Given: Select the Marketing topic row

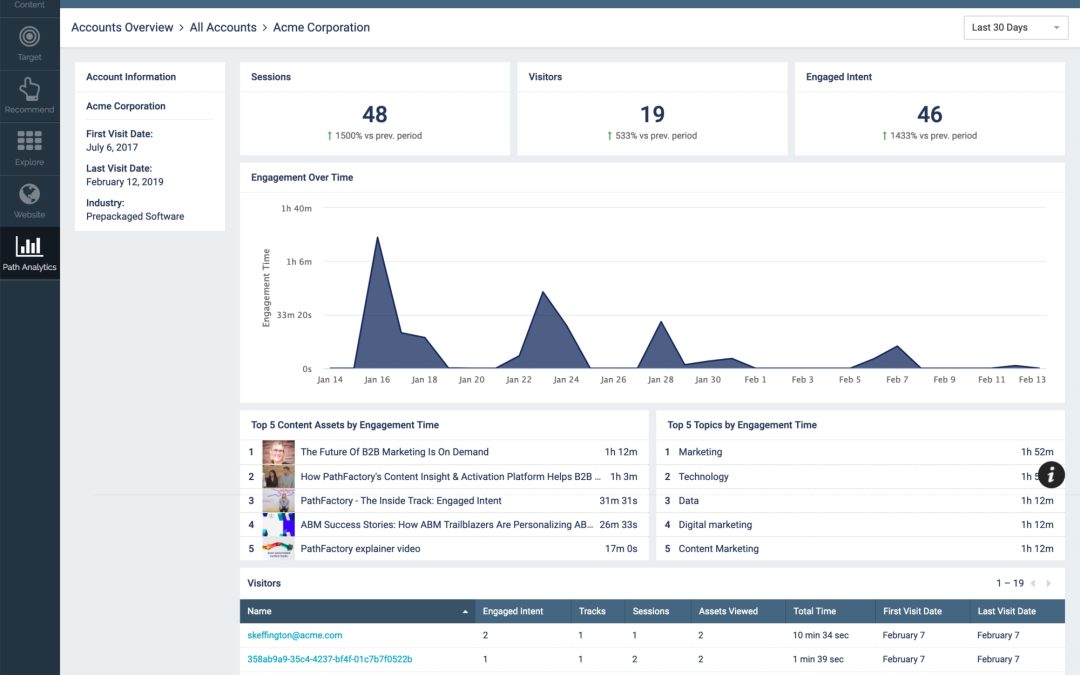Looking at the screenshot, I should tap(860, 452).
